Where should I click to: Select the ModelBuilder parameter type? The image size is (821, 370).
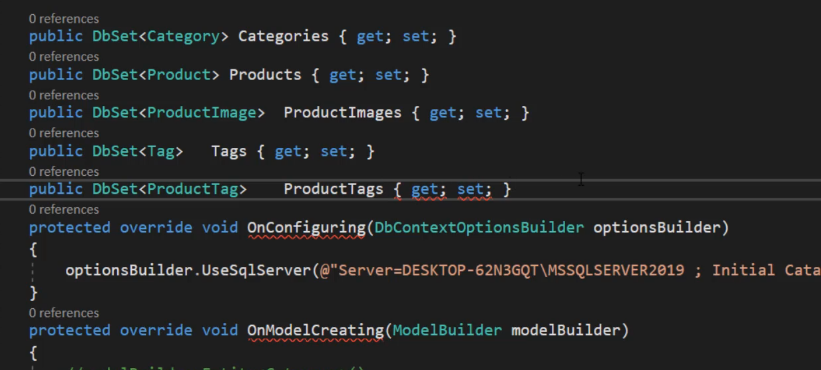447,331
